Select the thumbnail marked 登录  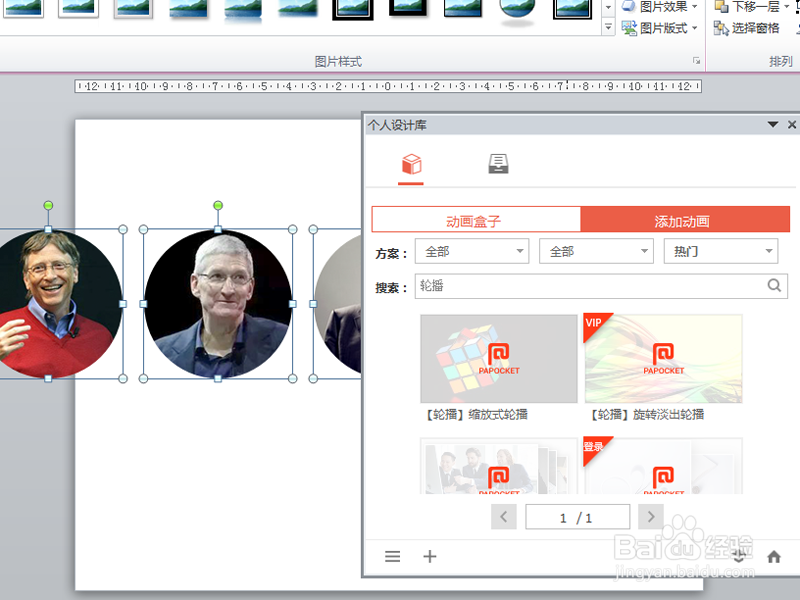663,465
